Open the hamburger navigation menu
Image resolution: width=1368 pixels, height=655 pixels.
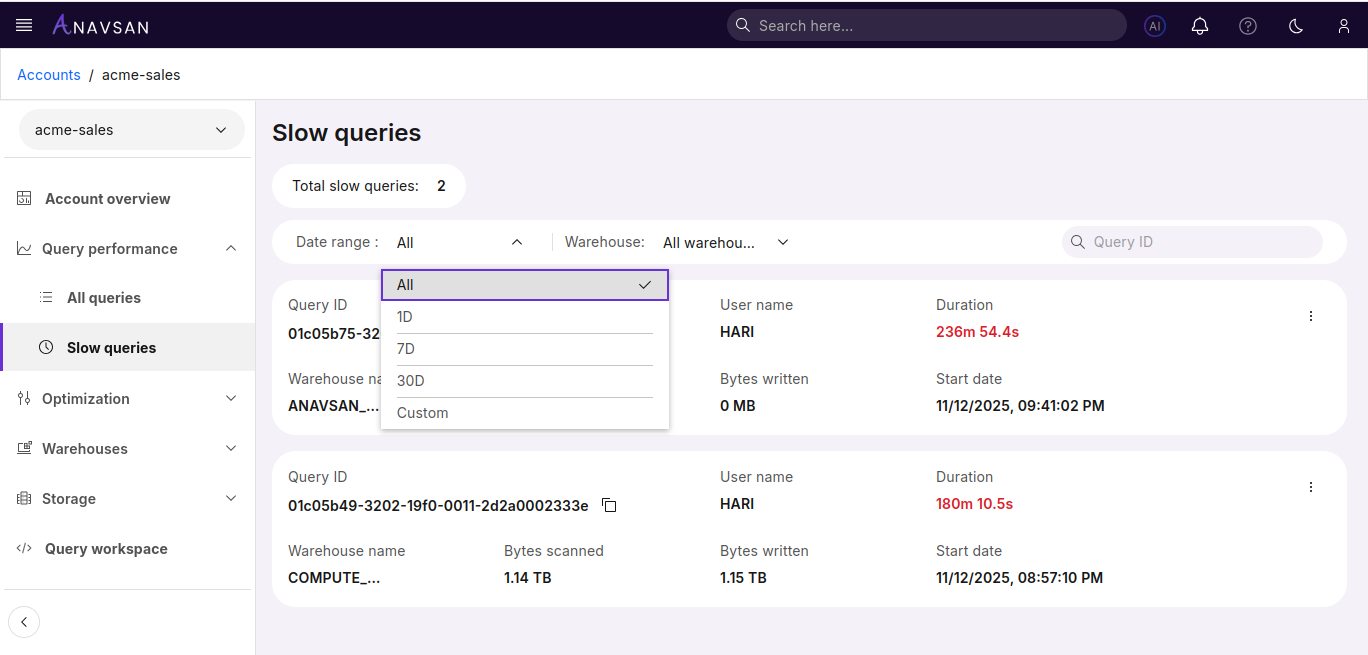tap(24, 25)
